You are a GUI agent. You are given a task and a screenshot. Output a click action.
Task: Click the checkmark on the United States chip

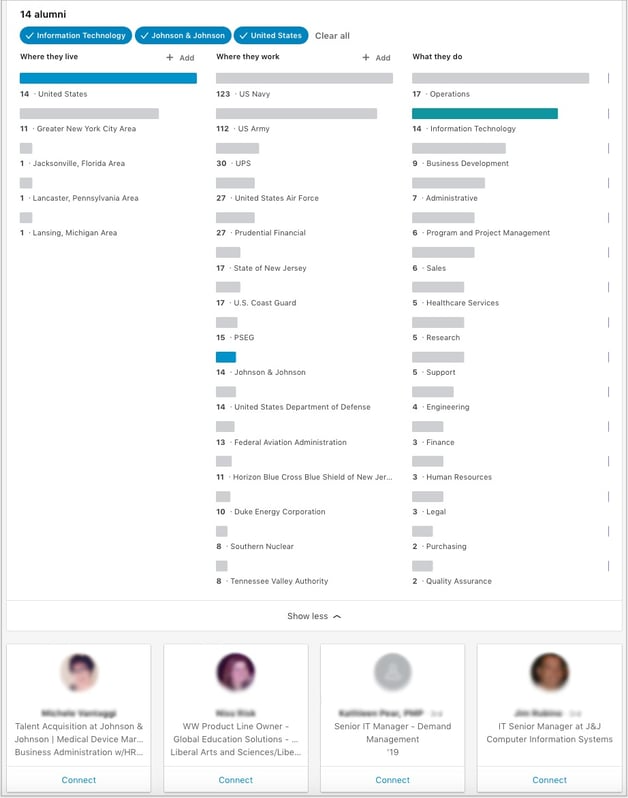pyautogui.click(x=243, y=36)
